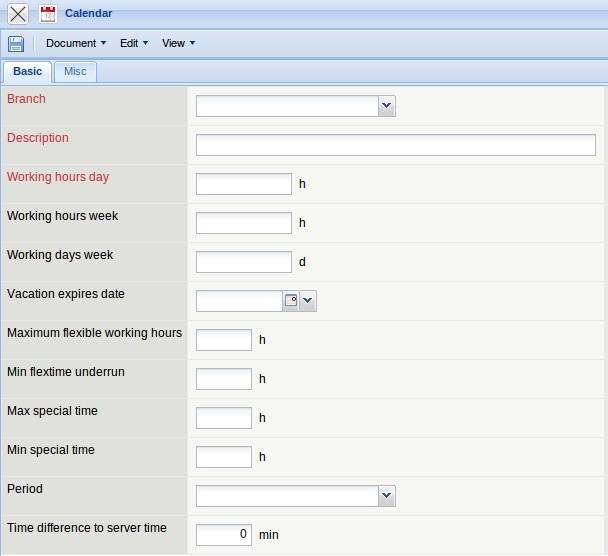Open the Document menu
The height and width of the screenshot is (556, 608).
(x=75, y=44)
